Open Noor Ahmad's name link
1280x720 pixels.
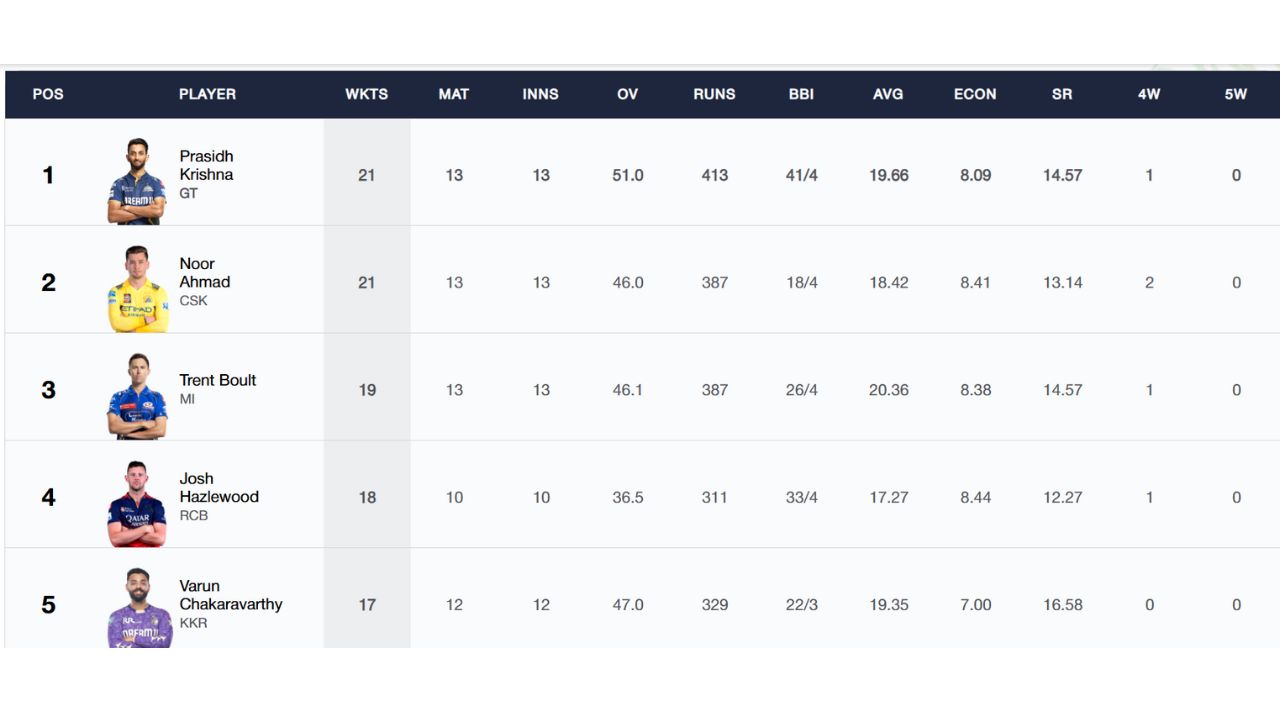204,273
